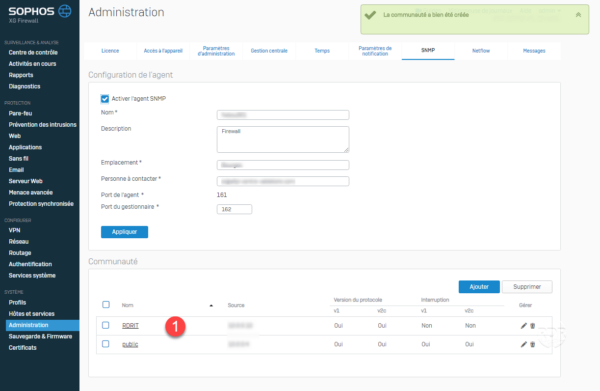Focus the Nom input field
The height and width of the screenshot is (391, 600).
pyautogui.click(x=283, y=115)
